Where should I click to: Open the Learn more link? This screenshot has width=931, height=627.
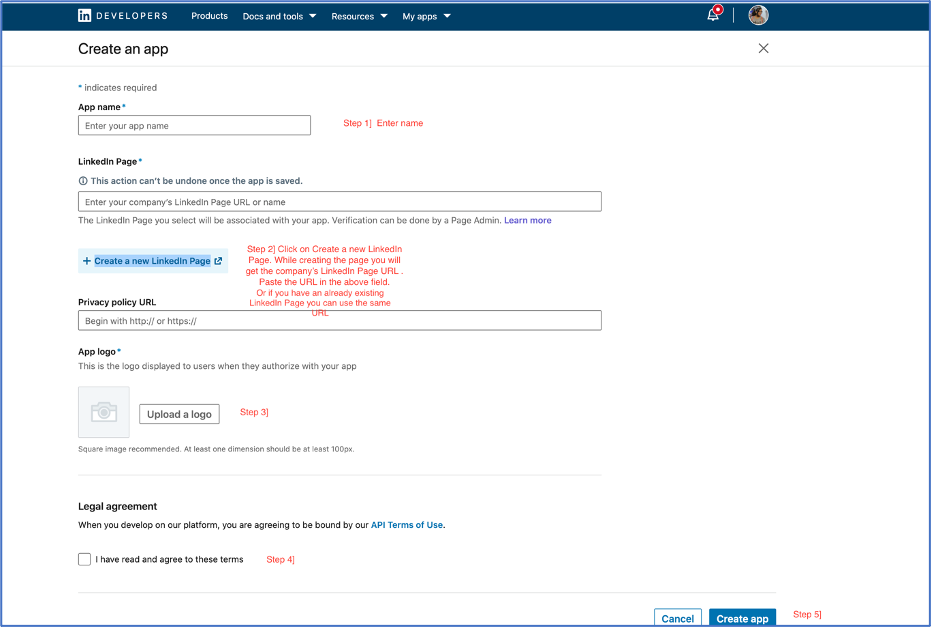pos(528,220)
